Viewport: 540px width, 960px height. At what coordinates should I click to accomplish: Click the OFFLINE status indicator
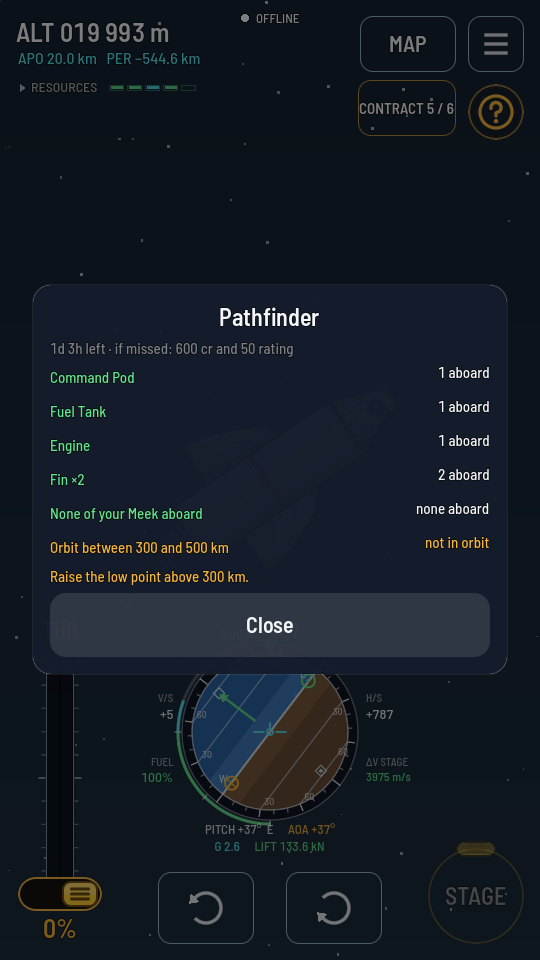pyautogui.click(x=270, y=18)
